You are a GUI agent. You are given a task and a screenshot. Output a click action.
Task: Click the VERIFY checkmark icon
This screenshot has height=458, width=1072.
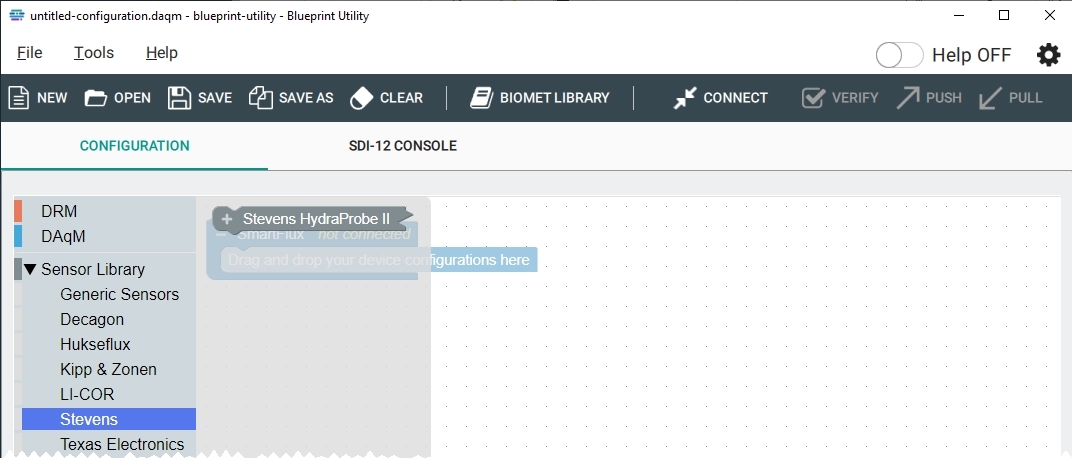click(814, 98)
